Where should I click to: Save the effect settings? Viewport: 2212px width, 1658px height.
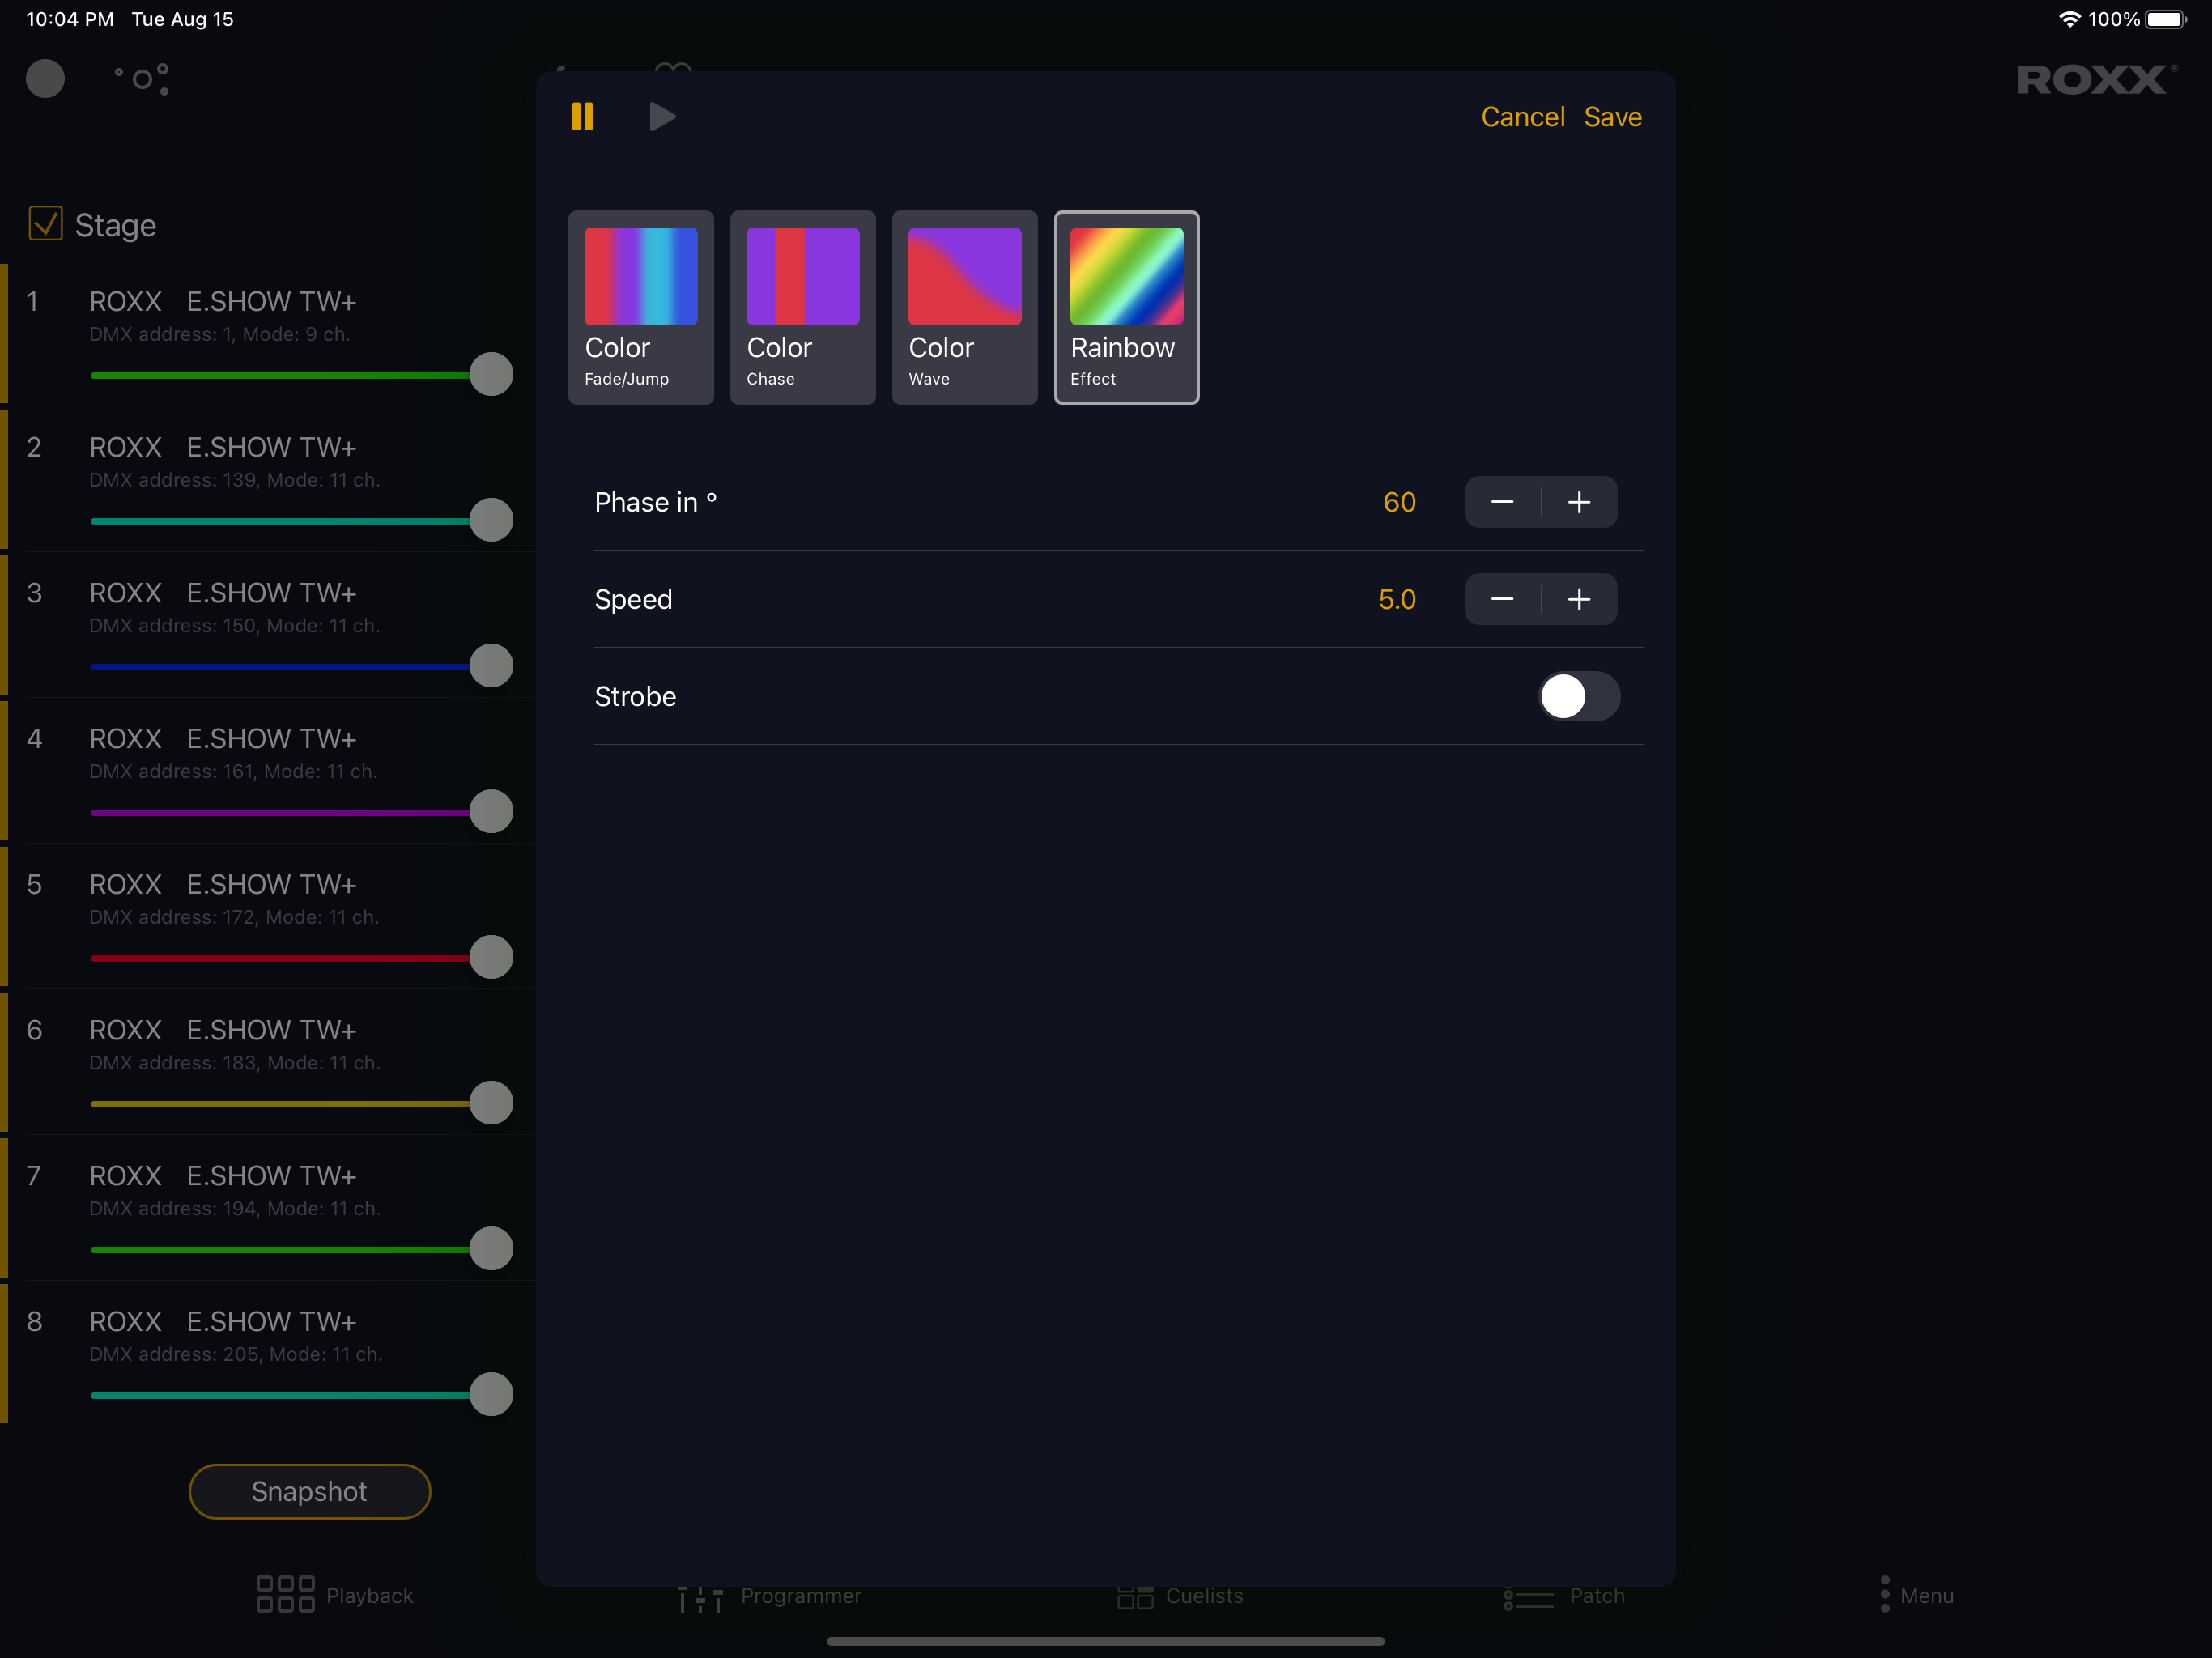click(1612, 117)
